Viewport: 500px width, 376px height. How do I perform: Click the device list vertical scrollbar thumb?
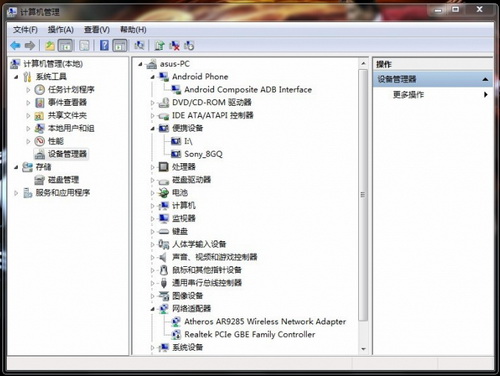[x=363, y=195]
